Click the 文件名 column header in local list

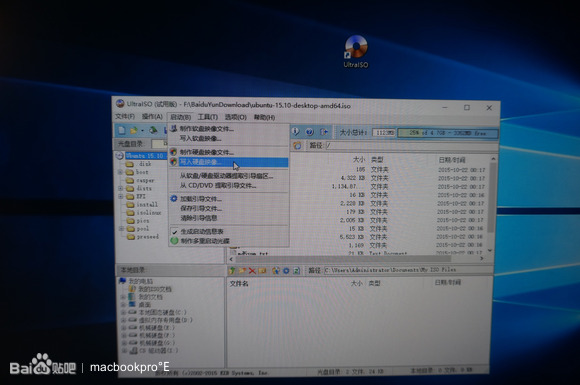[x=239, y=284]
